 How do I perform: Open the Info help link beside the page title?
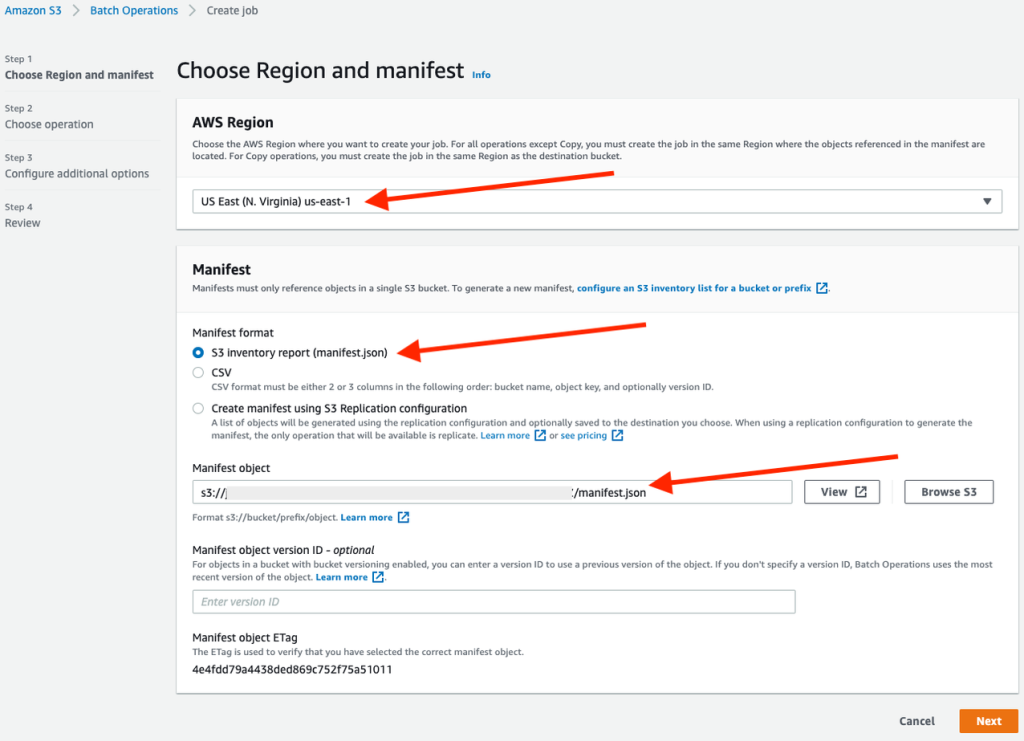pyautogui.click(x=481, y=74)
